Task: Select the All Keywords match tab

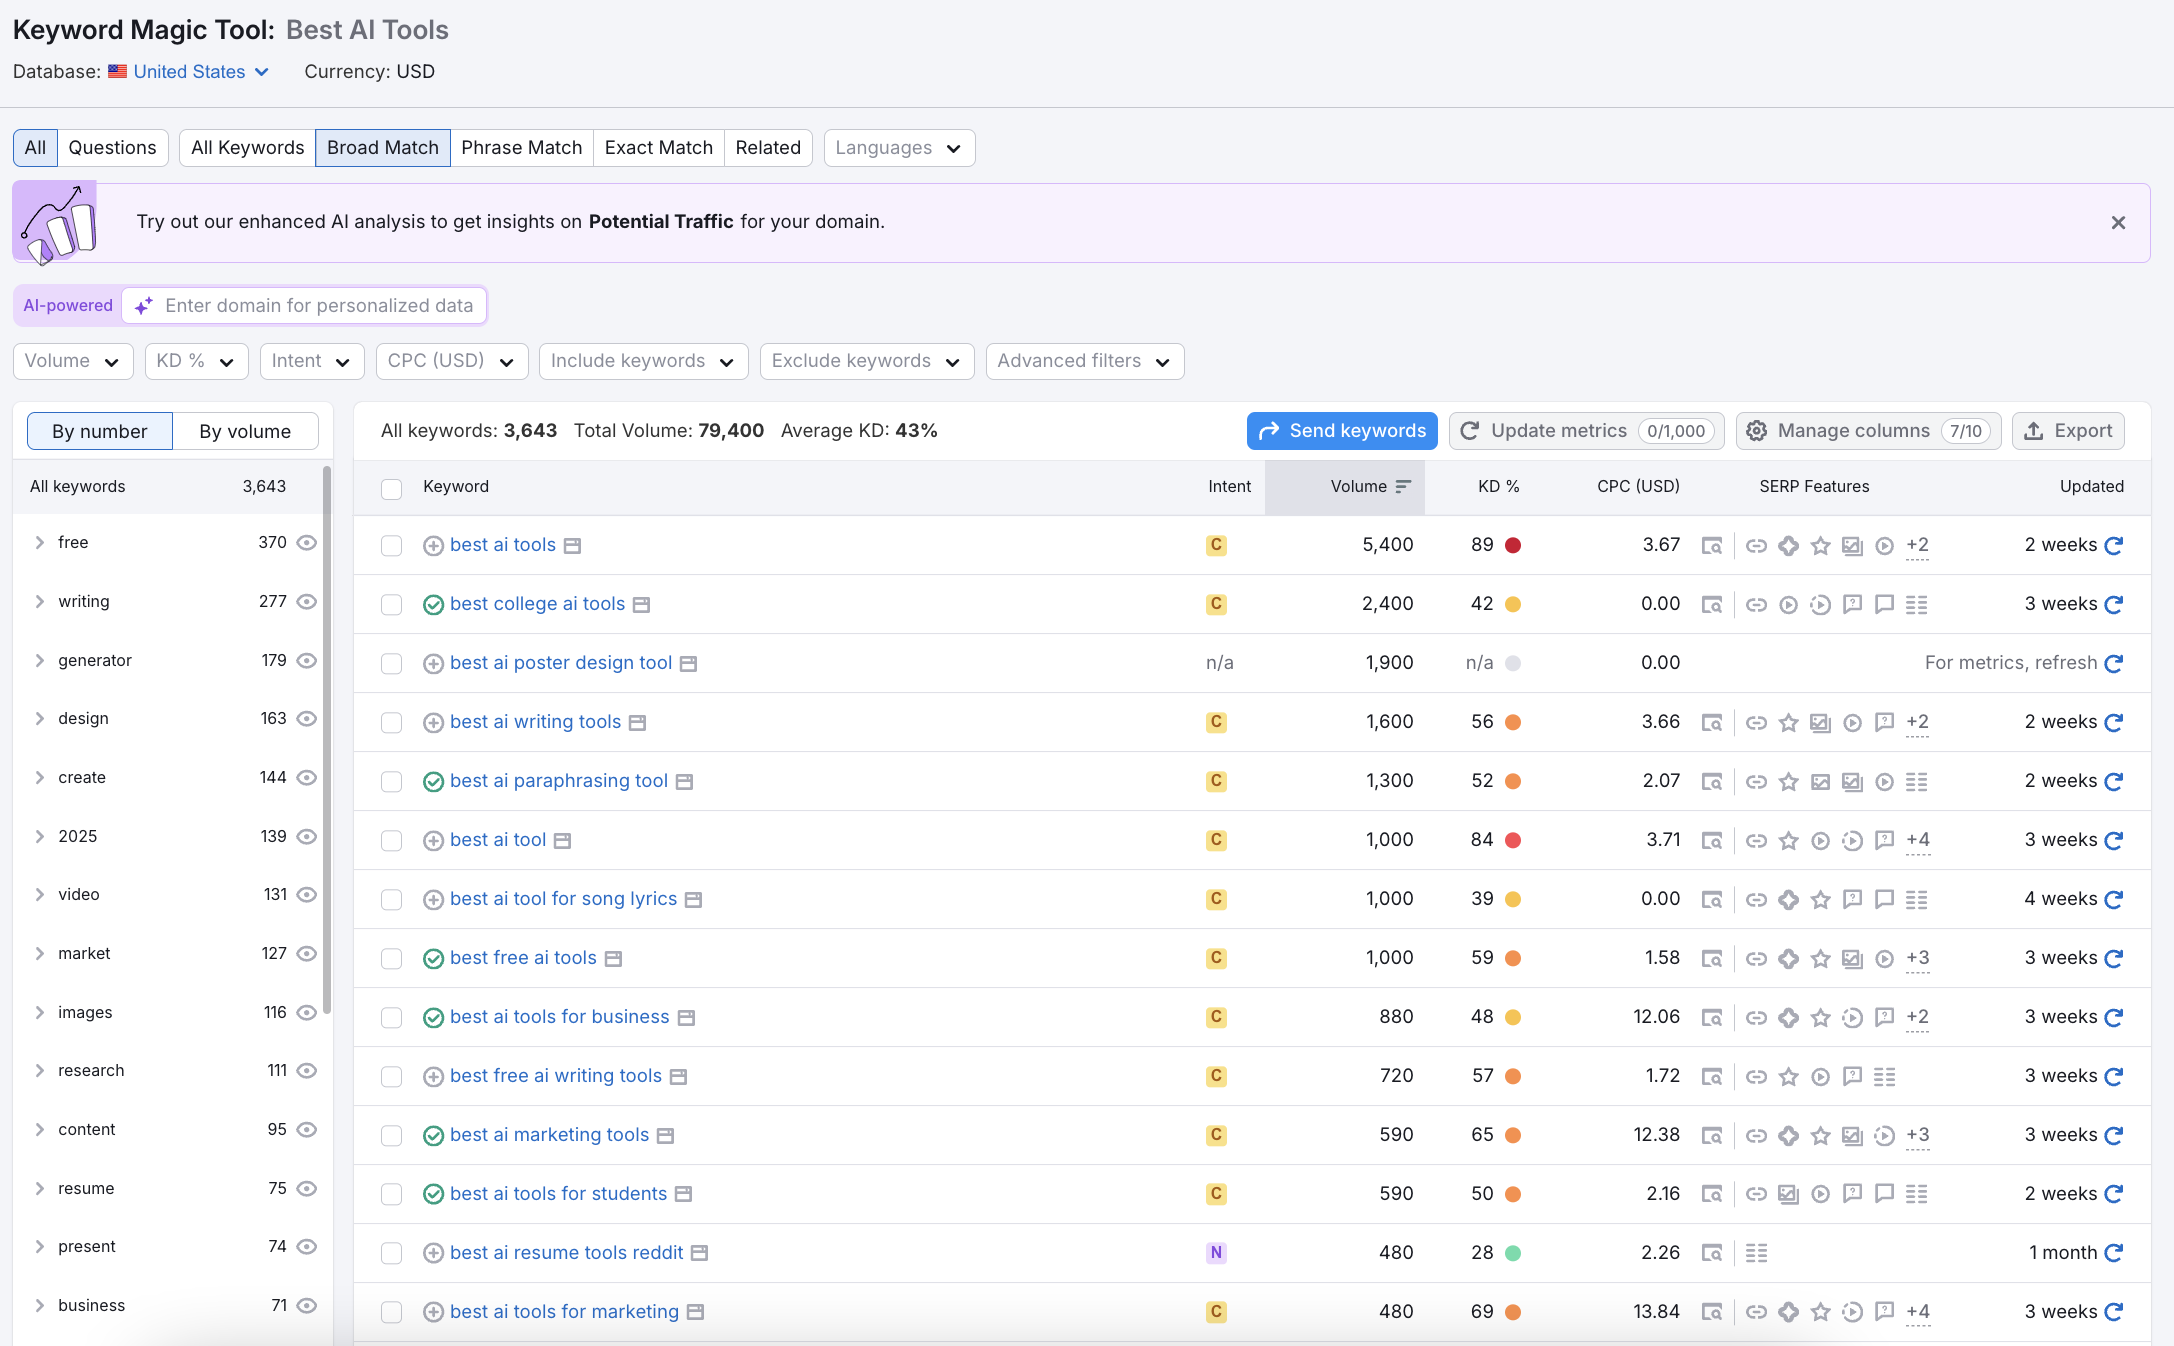Action: [247, 148]
